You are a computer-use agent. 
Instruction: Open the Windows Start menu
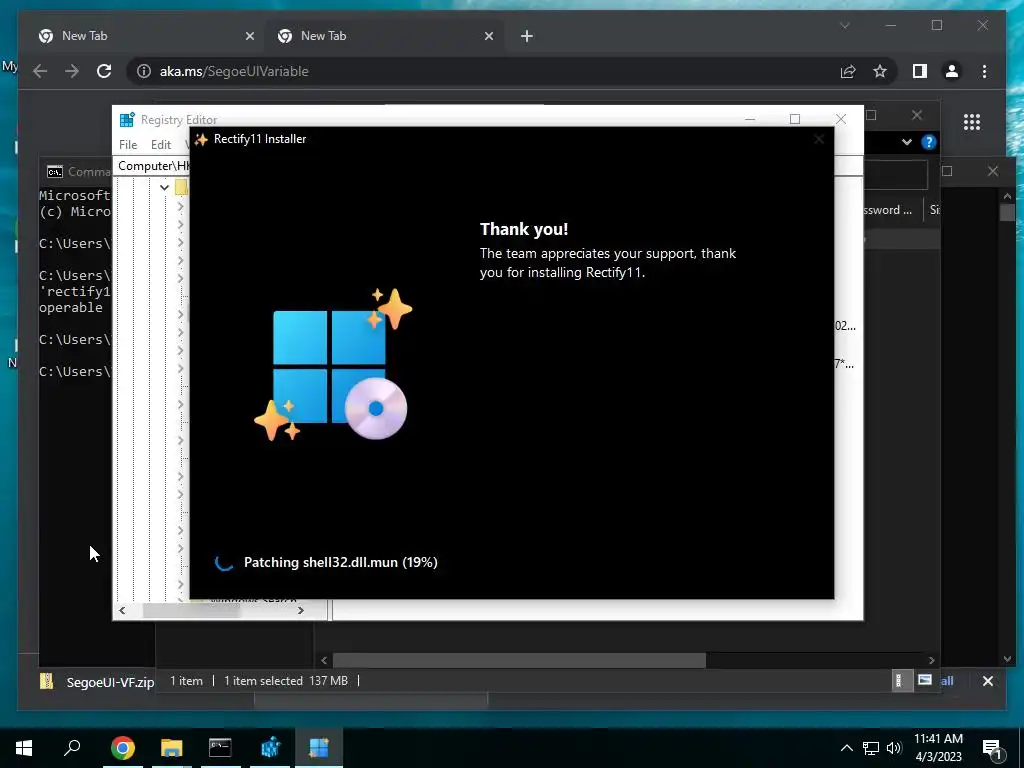(x=24, y=748)
